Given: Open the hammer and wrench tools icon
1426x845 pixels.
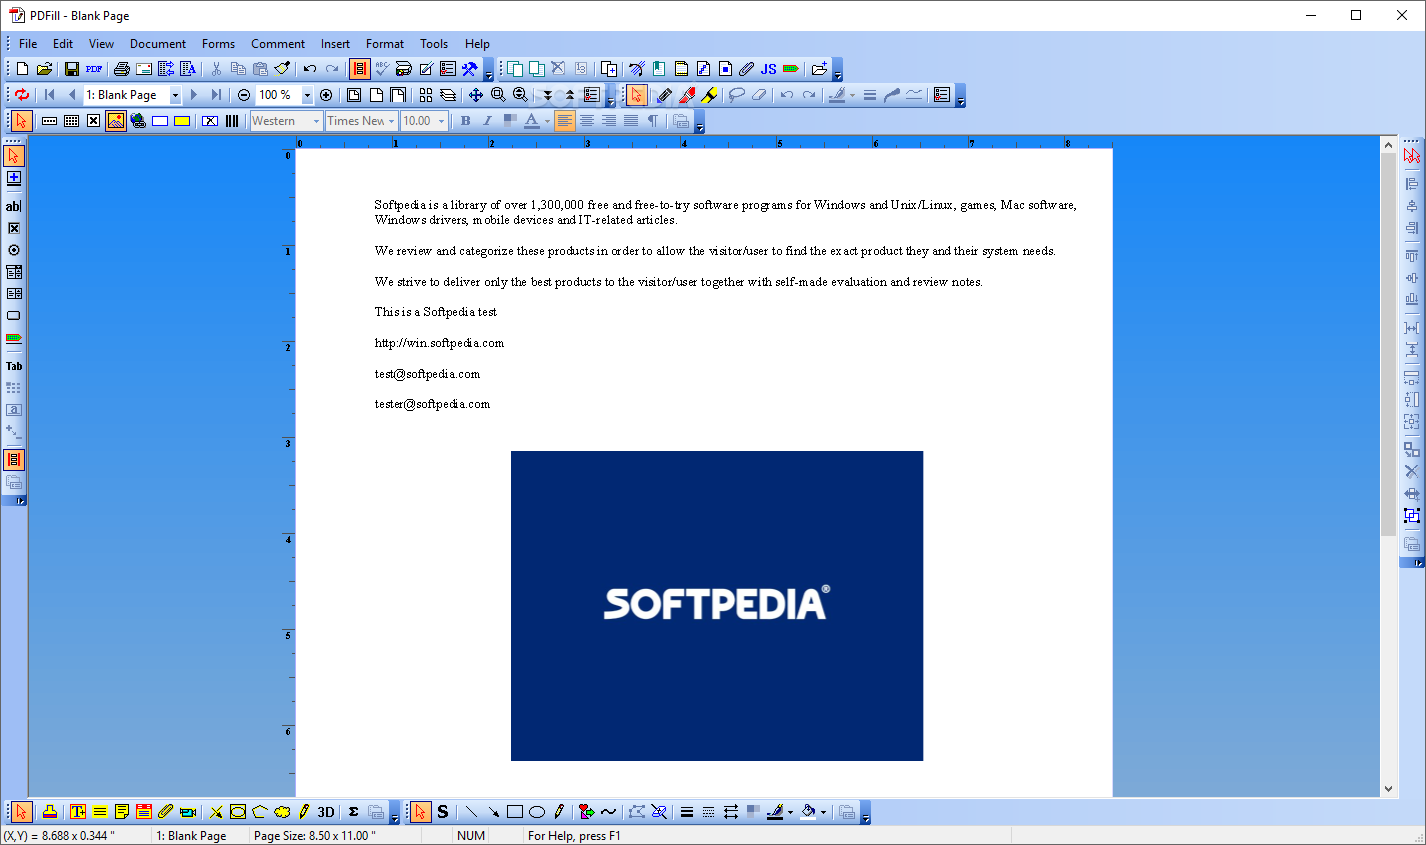Looking at the screenshot, I should pyautogui.click(x=470, y=69).
